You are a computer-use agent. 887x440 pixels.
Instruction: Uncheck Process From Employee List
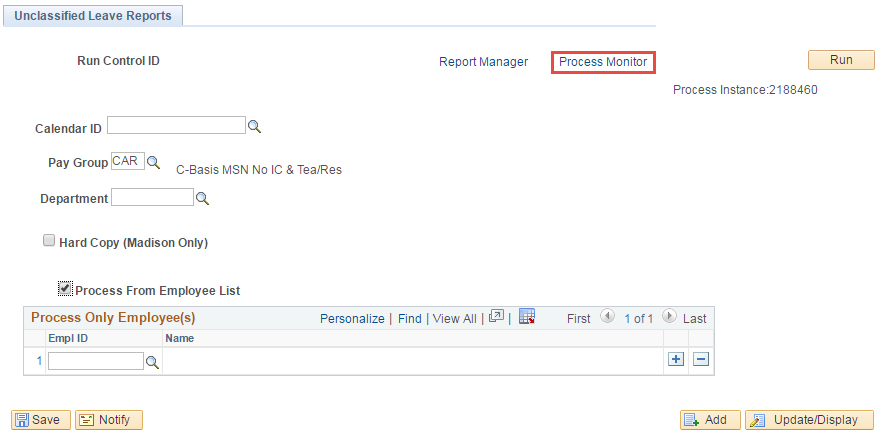click(x=65, y=288)
